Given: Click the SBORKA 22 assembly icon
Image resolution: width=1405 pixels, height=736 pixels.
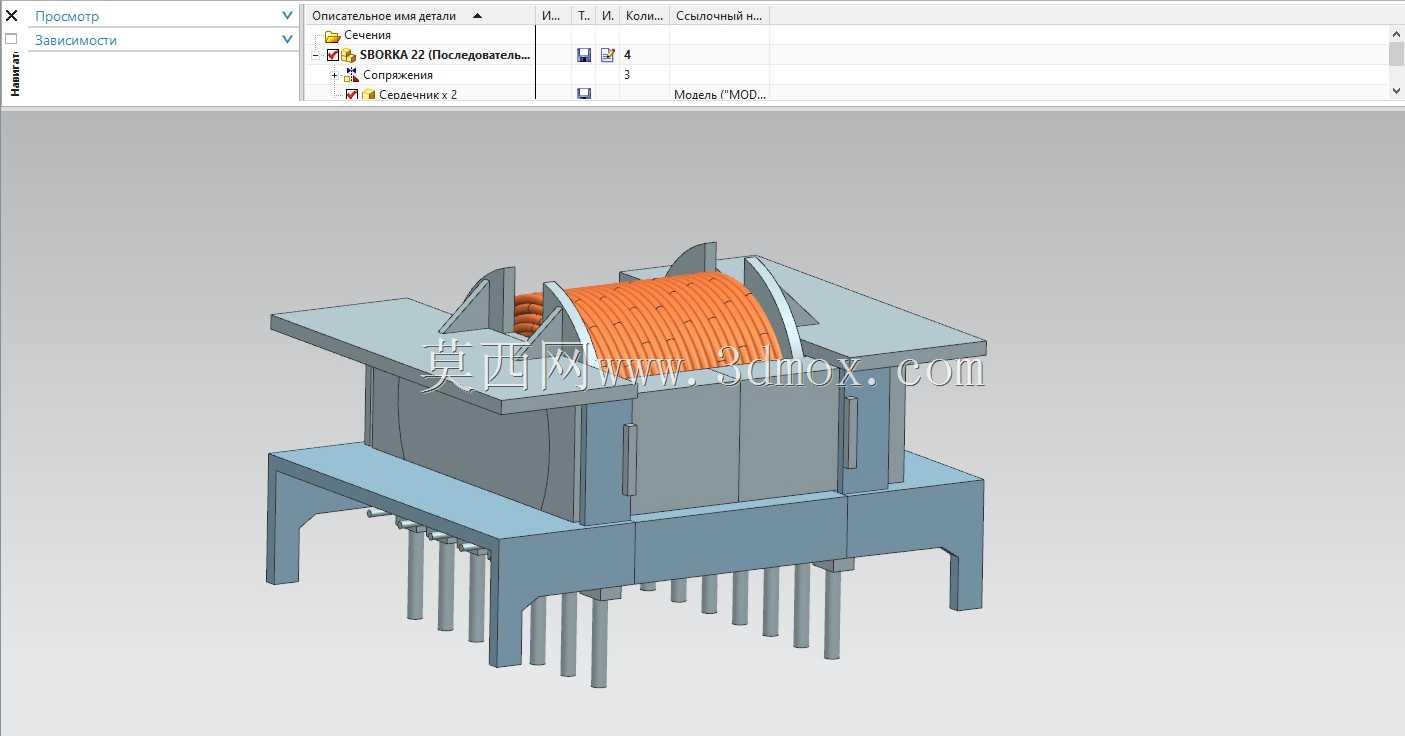Looking at the screenshot, I should tap(349, 55).
